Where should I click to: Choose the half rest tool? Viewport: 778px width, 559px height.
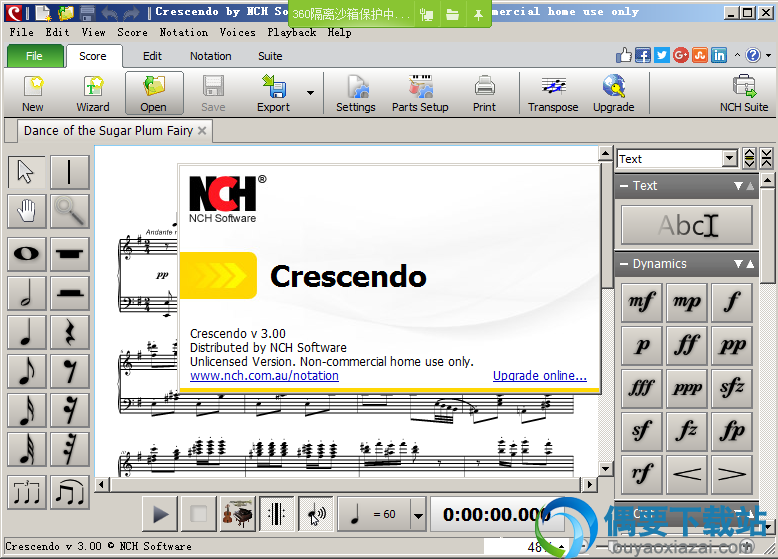click(69, 293)
